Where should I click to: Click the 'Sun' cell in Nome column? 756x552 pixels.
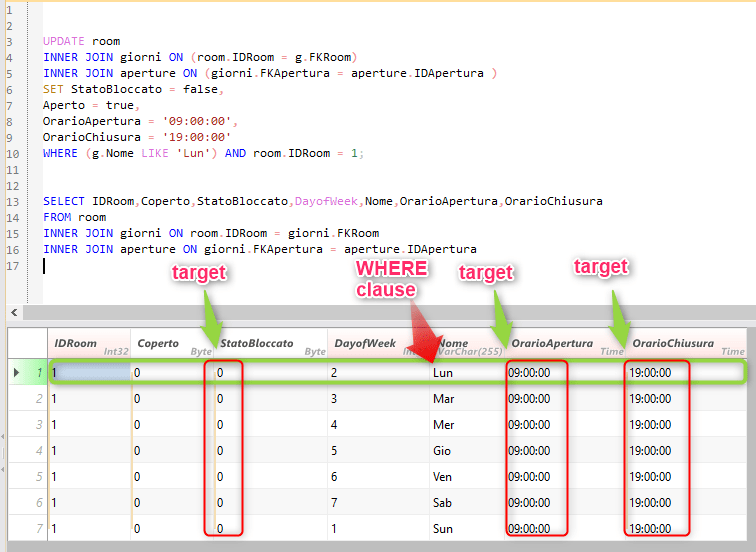467,528
